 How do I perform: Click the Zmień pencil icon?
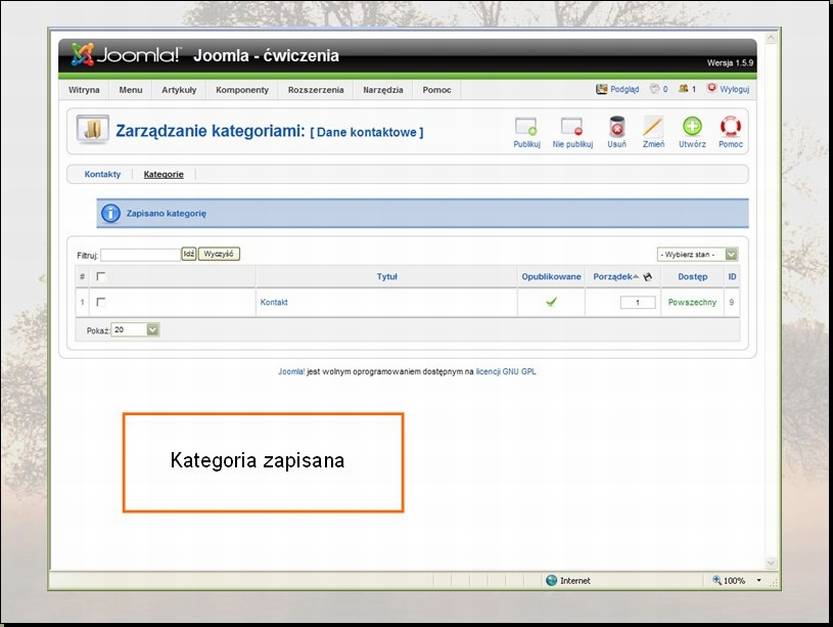pyautogui.click(x=653, y=127)
